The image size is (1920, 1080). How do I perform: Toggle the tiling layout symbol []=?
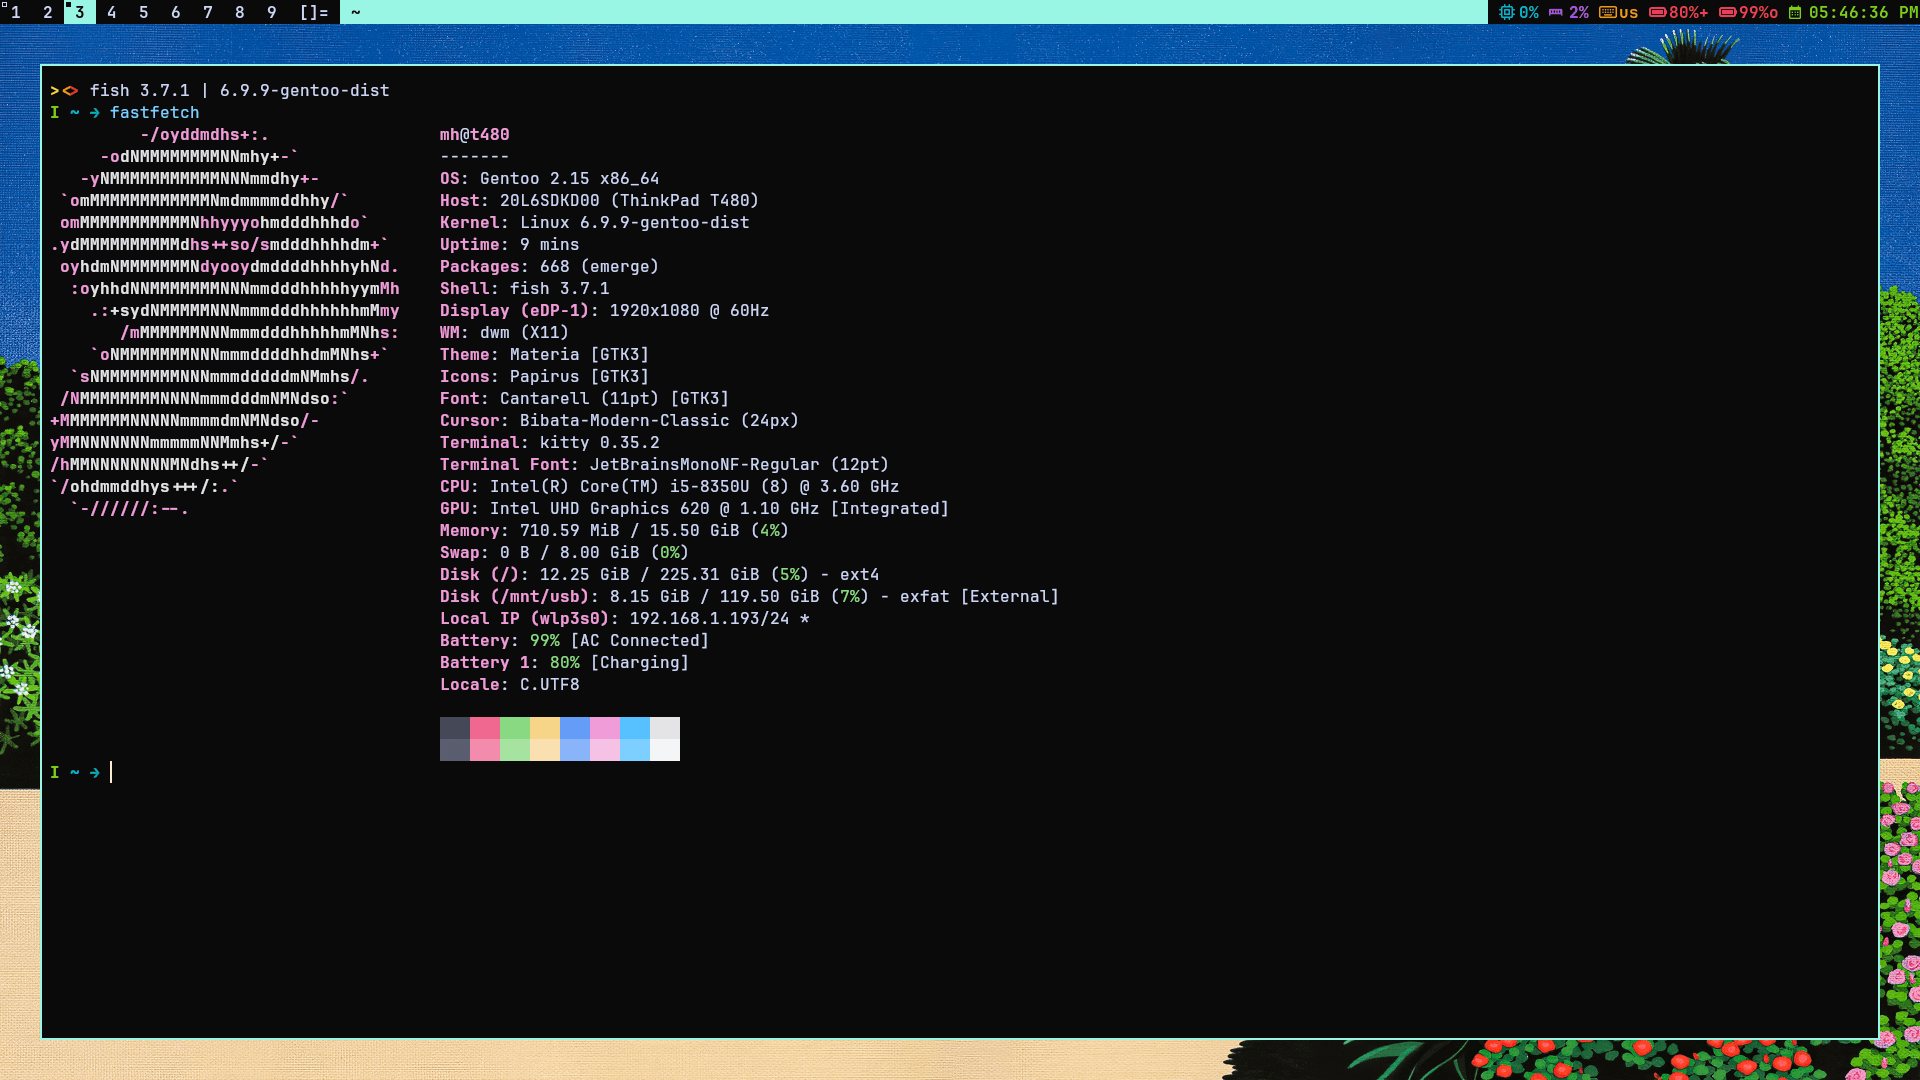click(314, 12)
